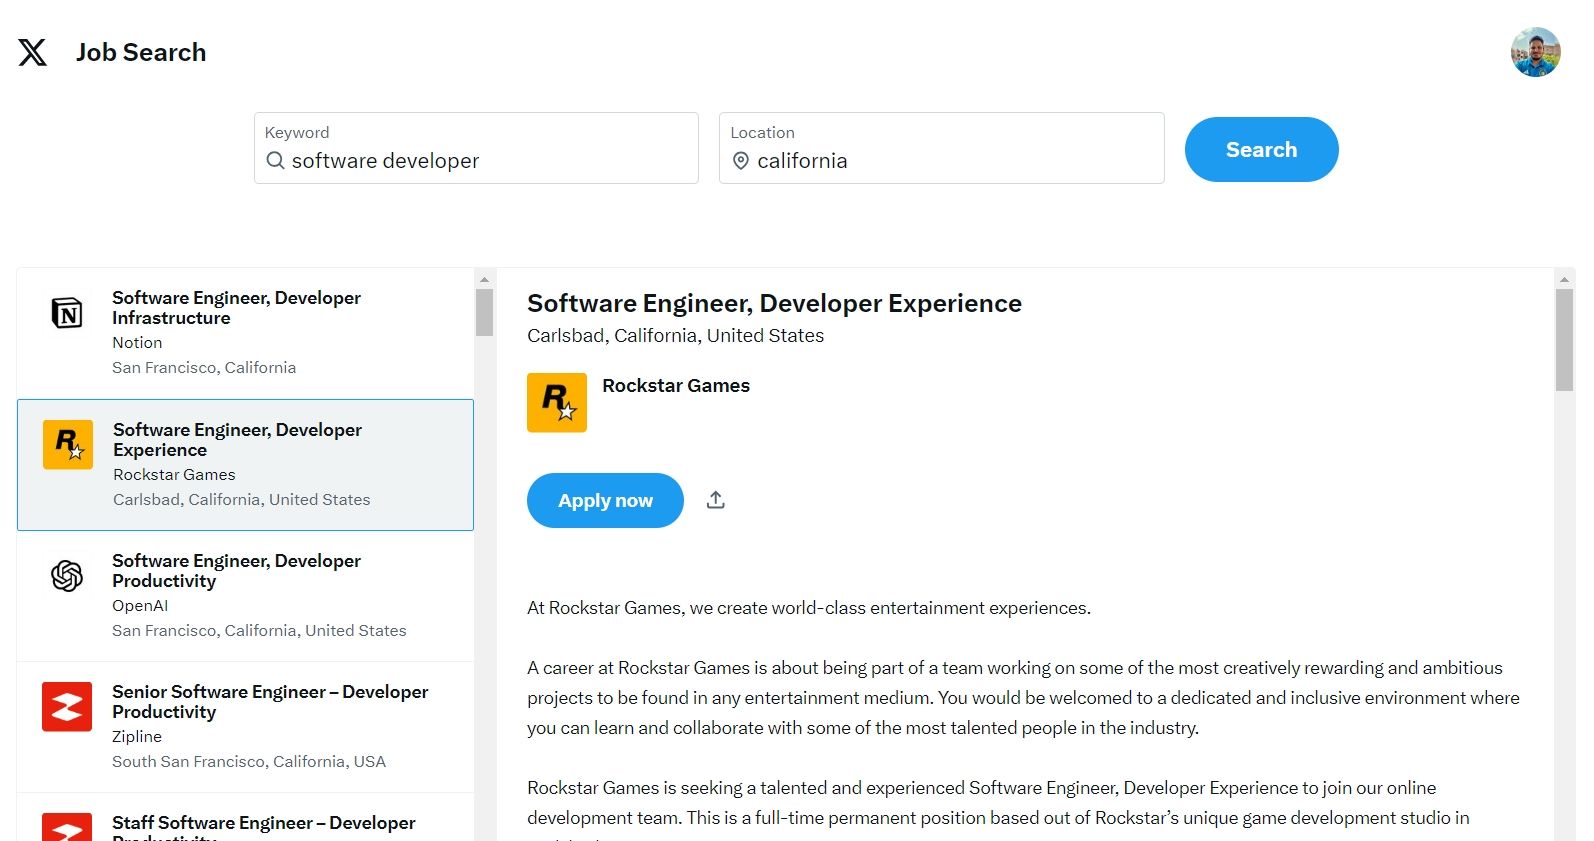Screen dimensions: 1594x841
Task: Click the Zipline company name
Action: 137,736
